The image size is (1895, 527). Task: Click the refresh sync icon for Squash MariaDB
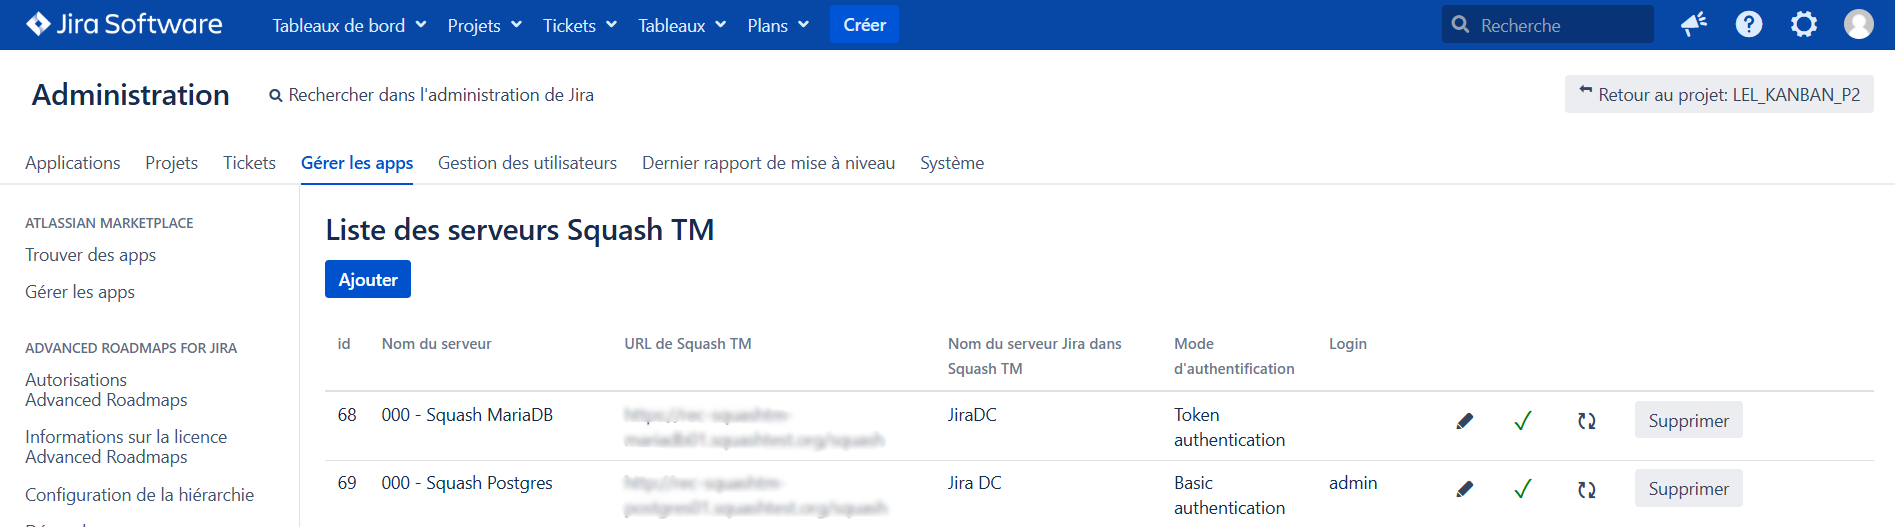click(1586, 421)
